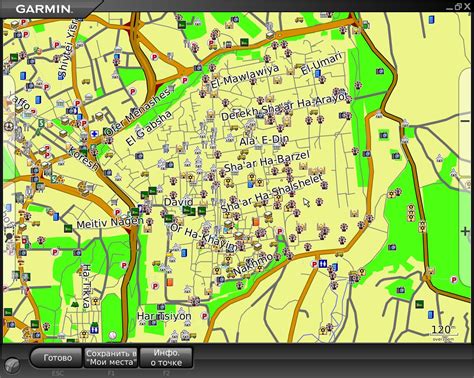Select green shop icon left of Meitiv Nagen
The image size is (474, 378).
point(68,228)
